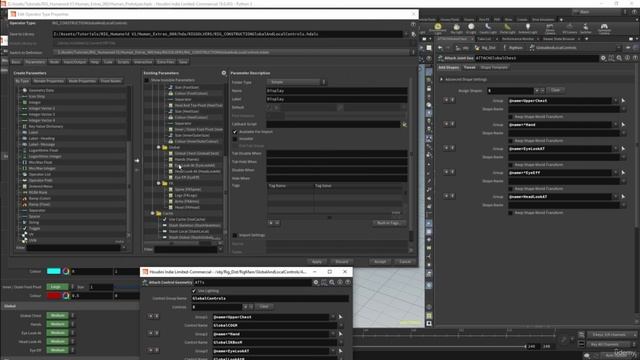Click gear icon in floating ATTs parameter window

[x=316, y=282]
